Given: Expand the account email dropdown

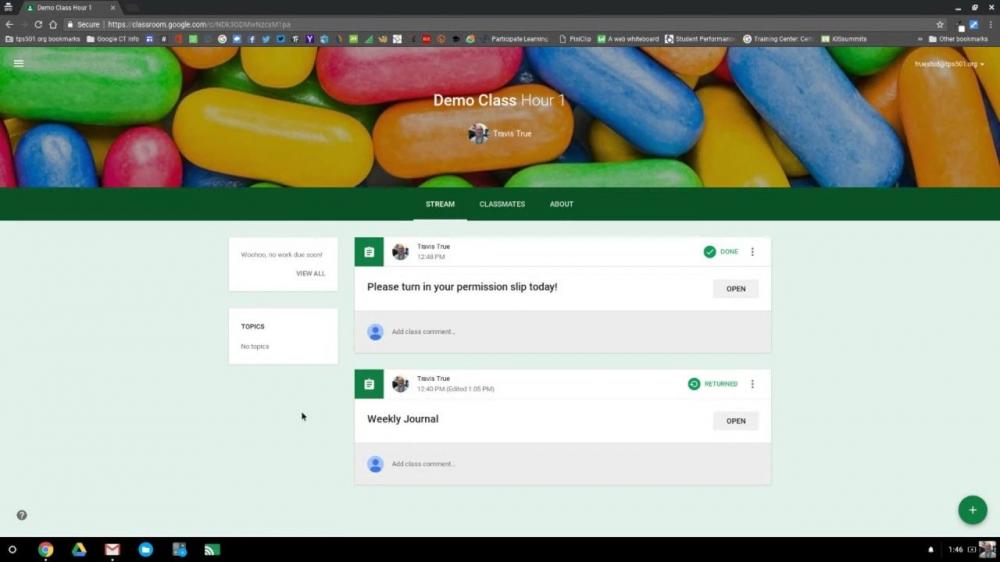Looking at the screenshot, I should (x=949, y=64).
